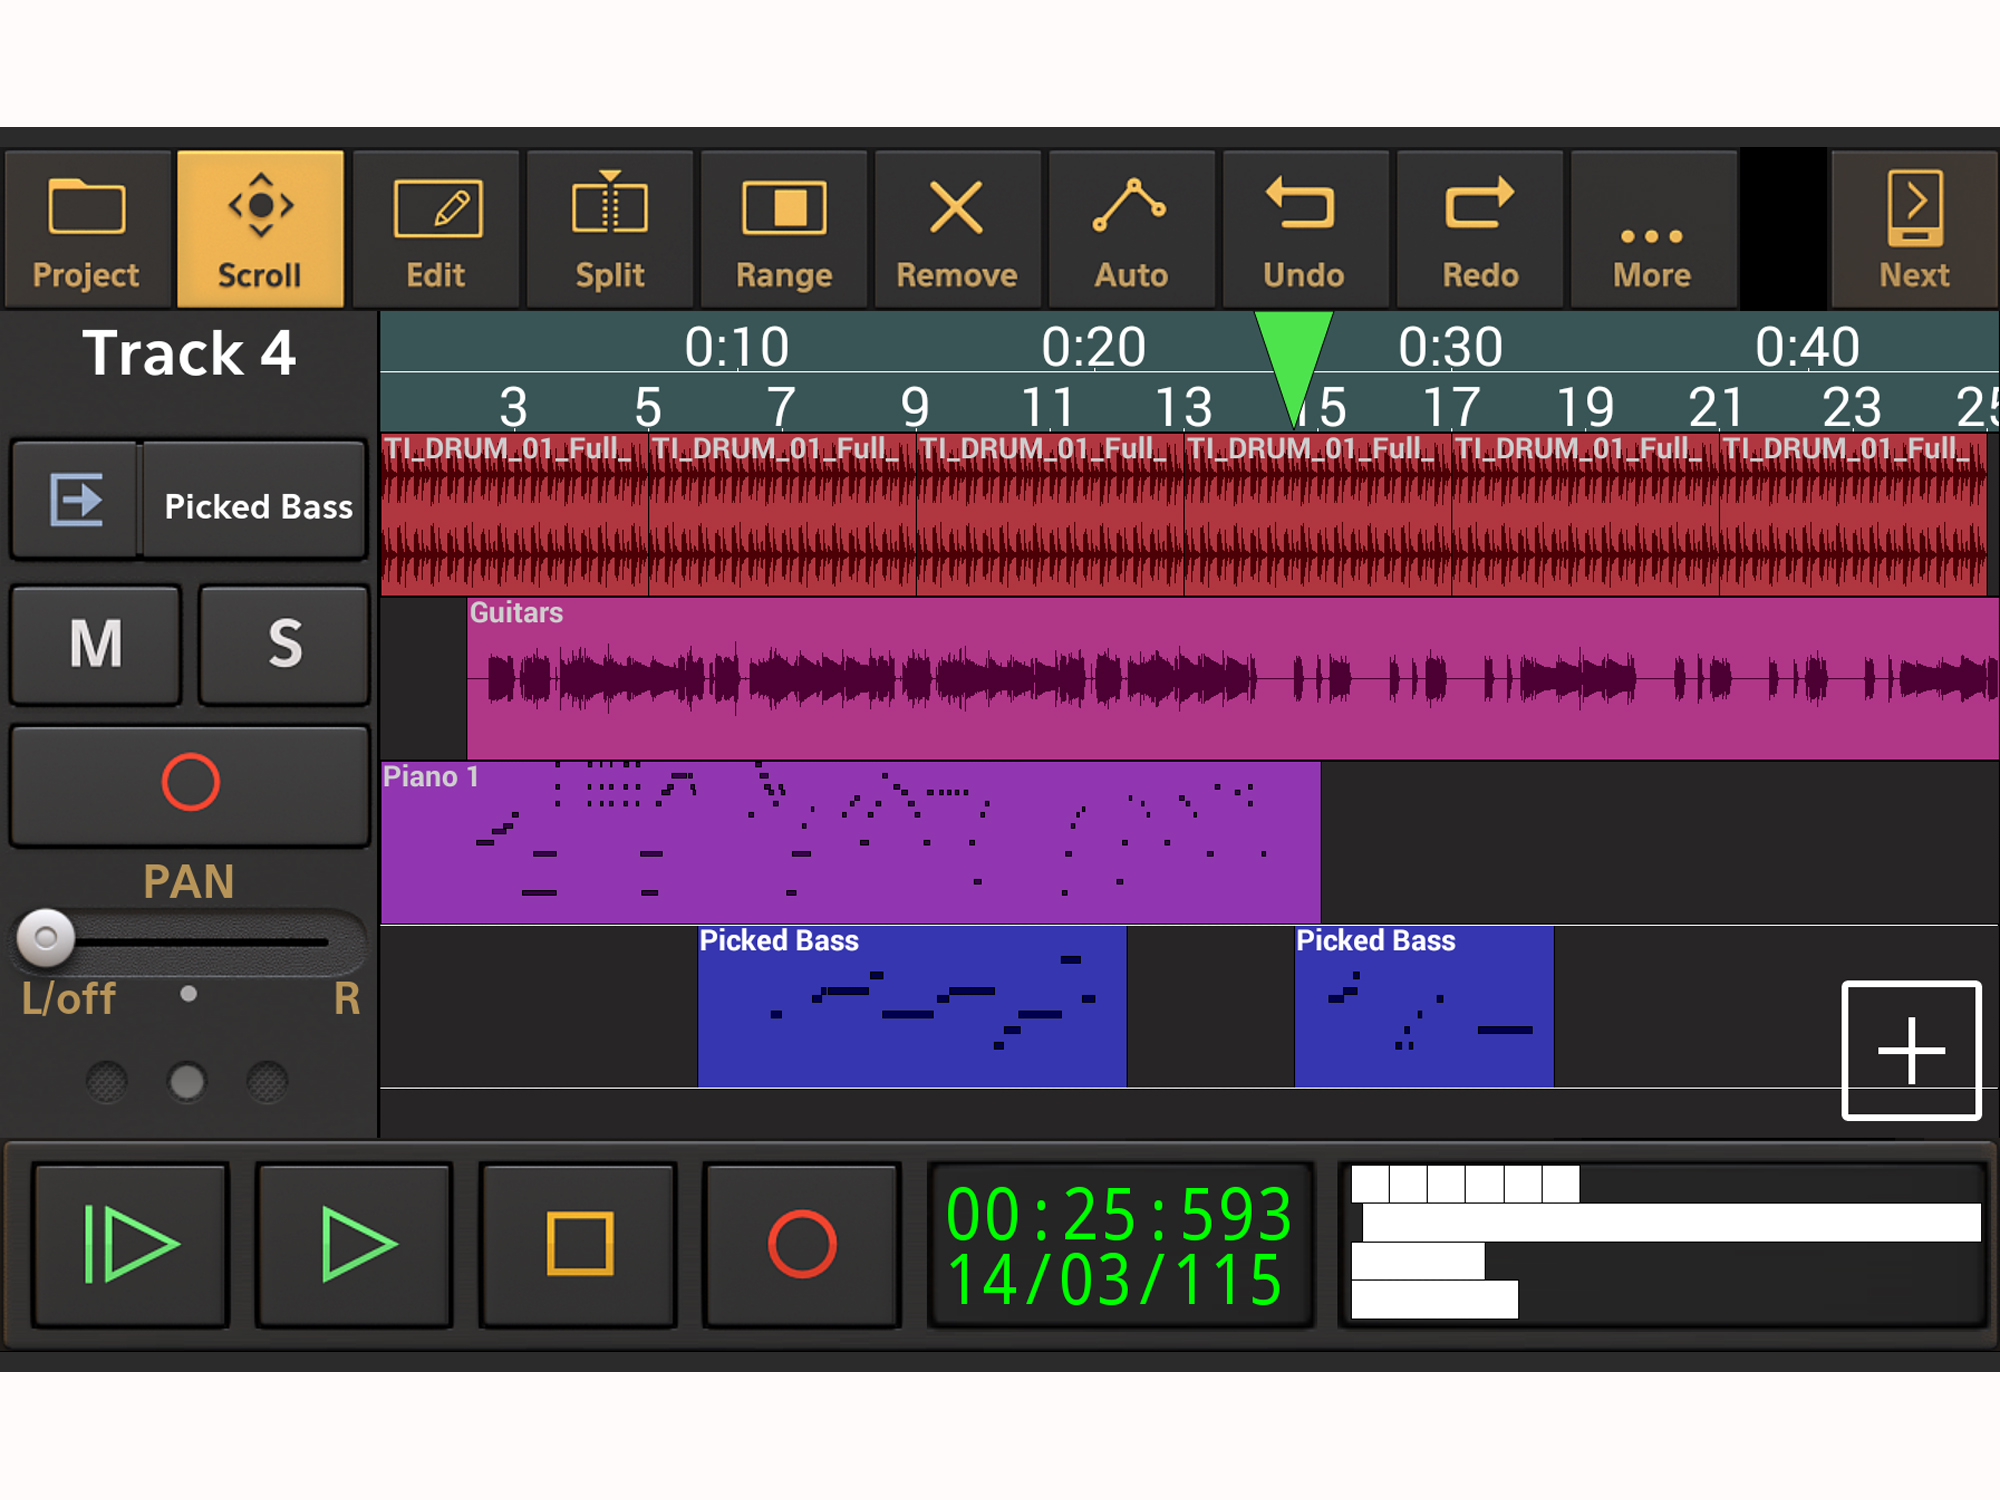
Task: Start recording with the transport record button
Action: (802, 1245)
